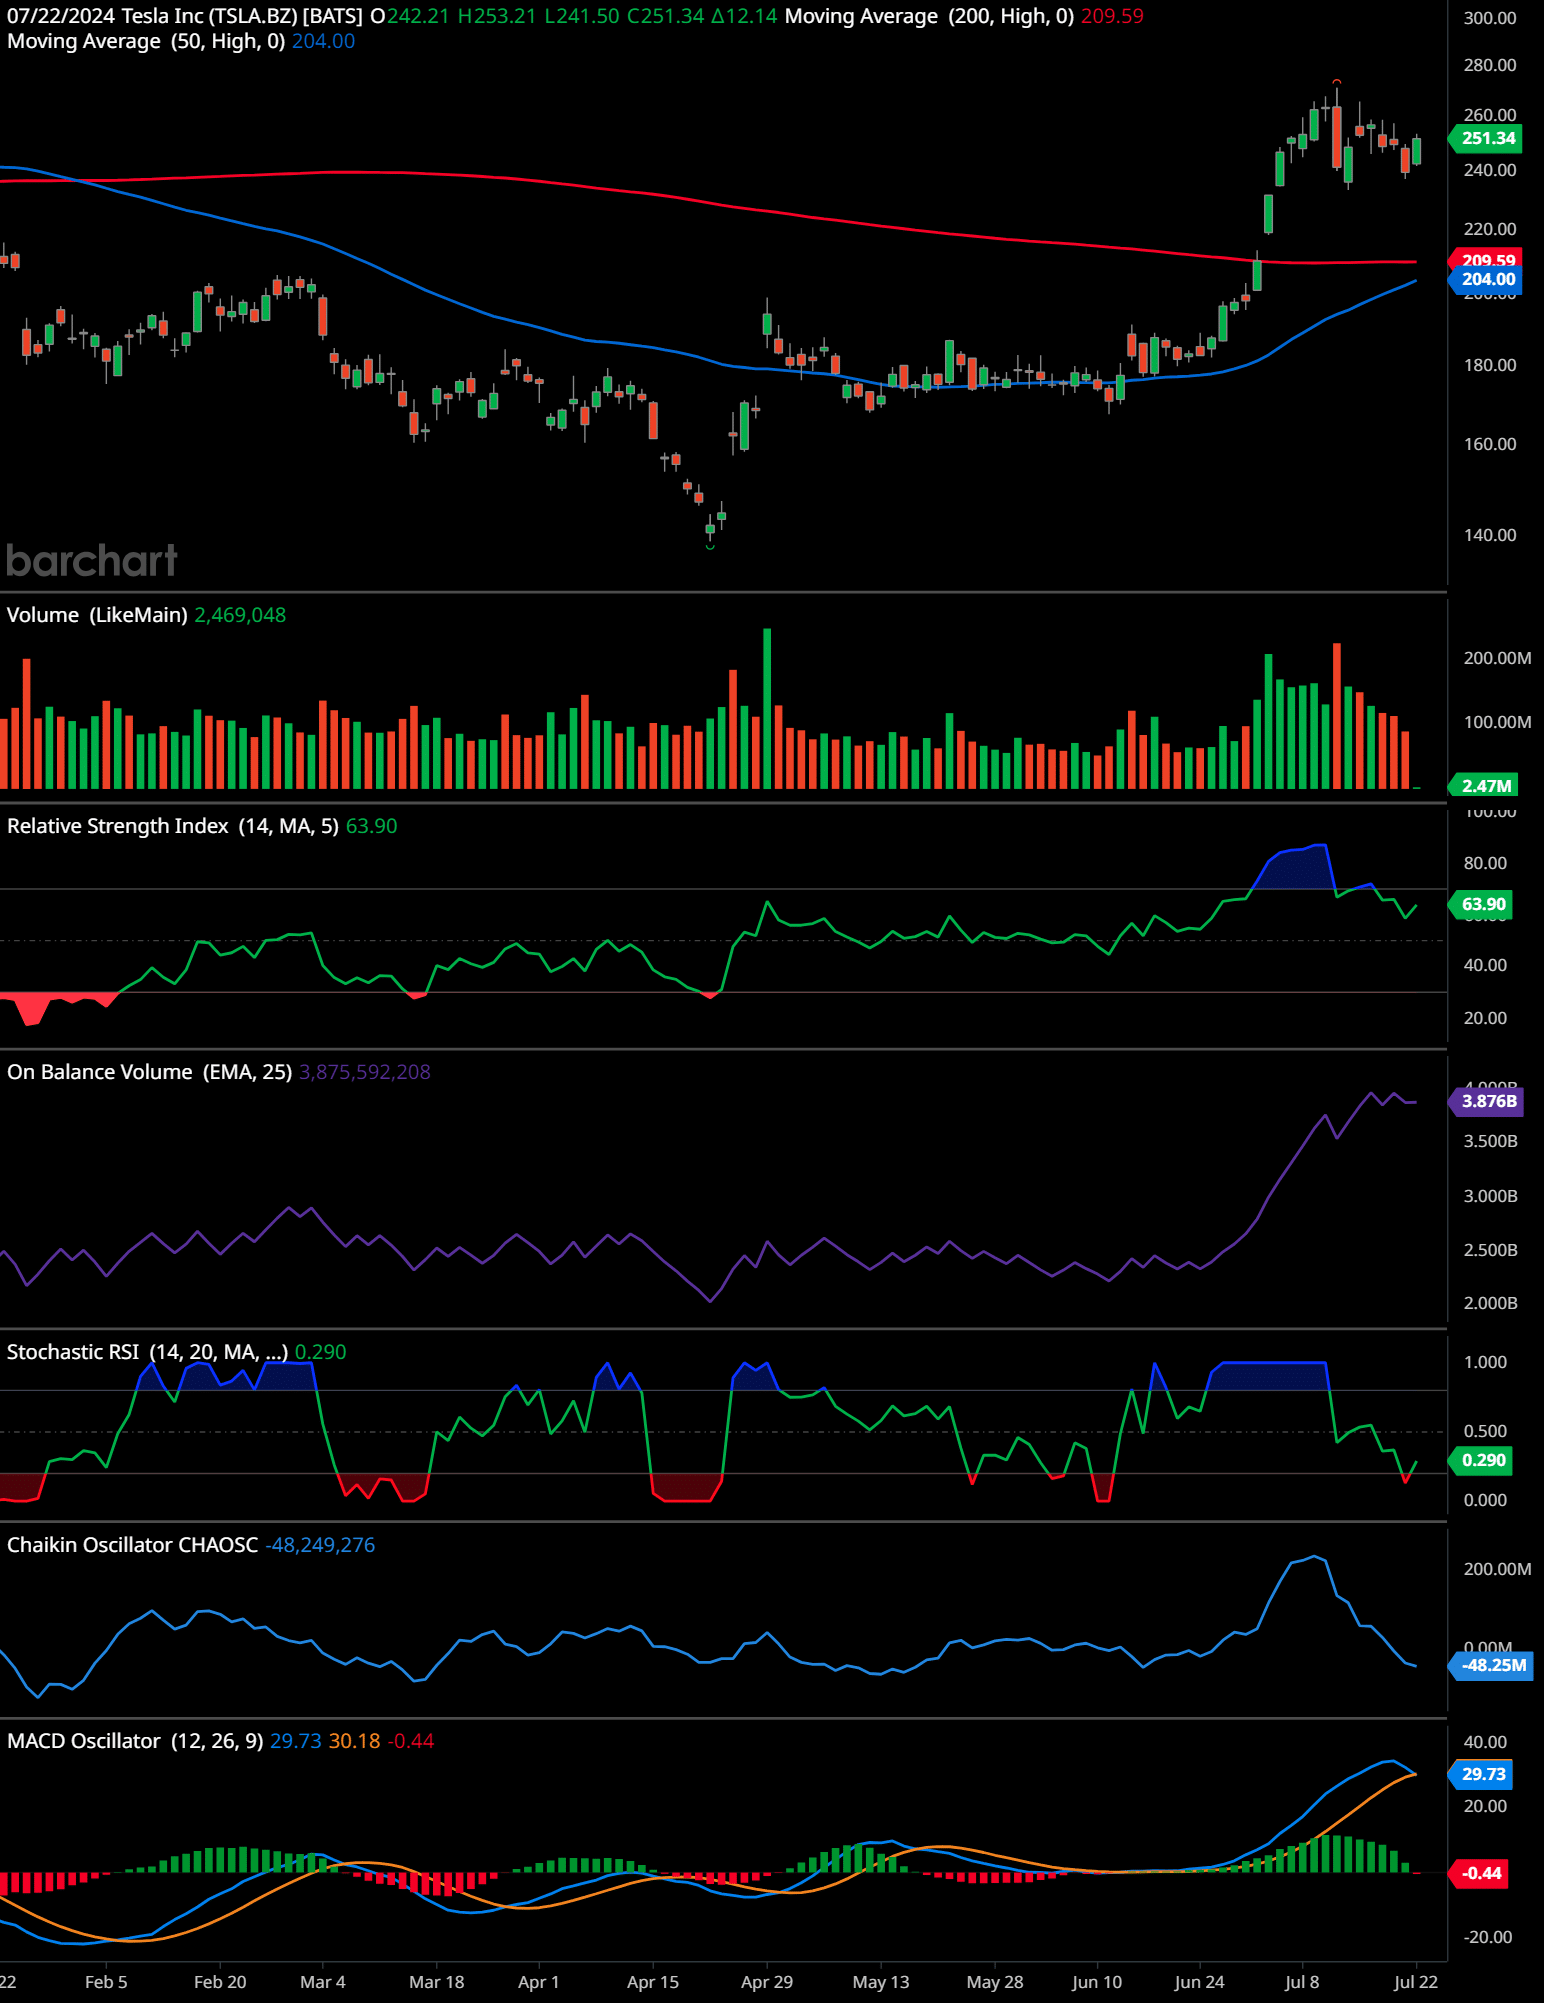Click the 2,469,048 volume reading

pyautogui.click(x=240, y=615)
